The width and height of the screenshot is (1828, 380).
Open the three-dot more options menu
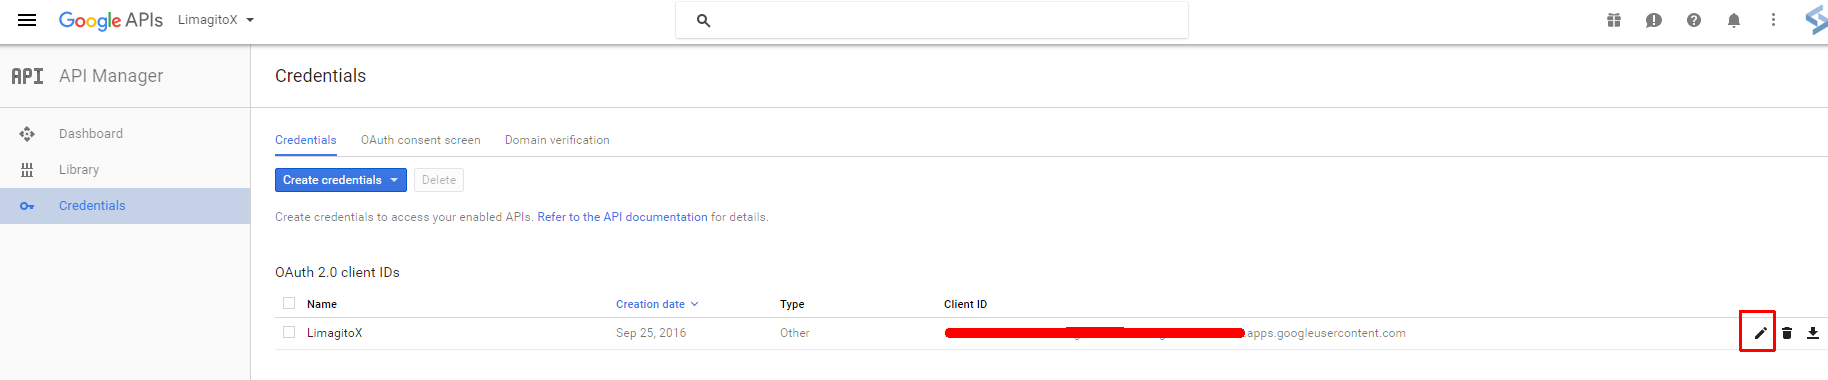pyautogui.click(x=1773, y=20)
